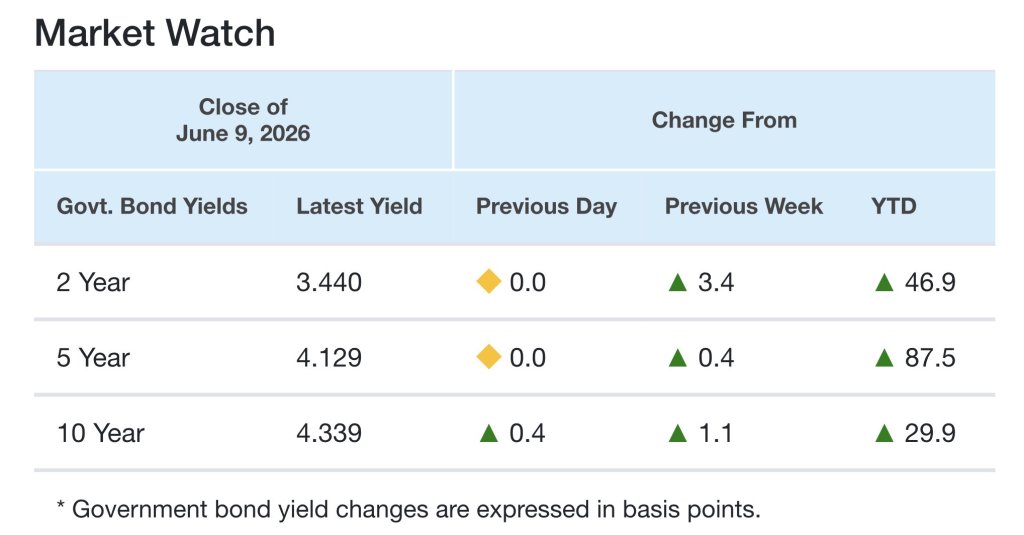Click green arrow beside 5 Year 0.4 weekly

[678, 357]
